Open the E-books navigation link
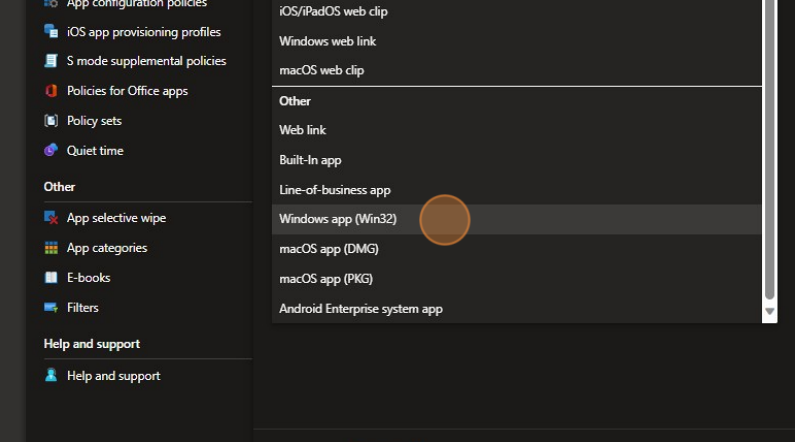795x442 pixels. coord(88,278)
